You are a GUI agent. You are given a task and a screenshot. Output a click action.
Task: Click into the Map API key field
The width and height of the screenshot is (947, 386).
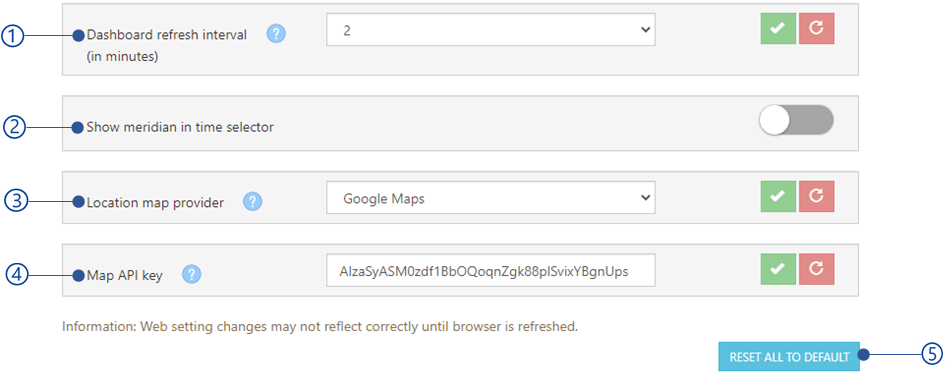[490, 271]
